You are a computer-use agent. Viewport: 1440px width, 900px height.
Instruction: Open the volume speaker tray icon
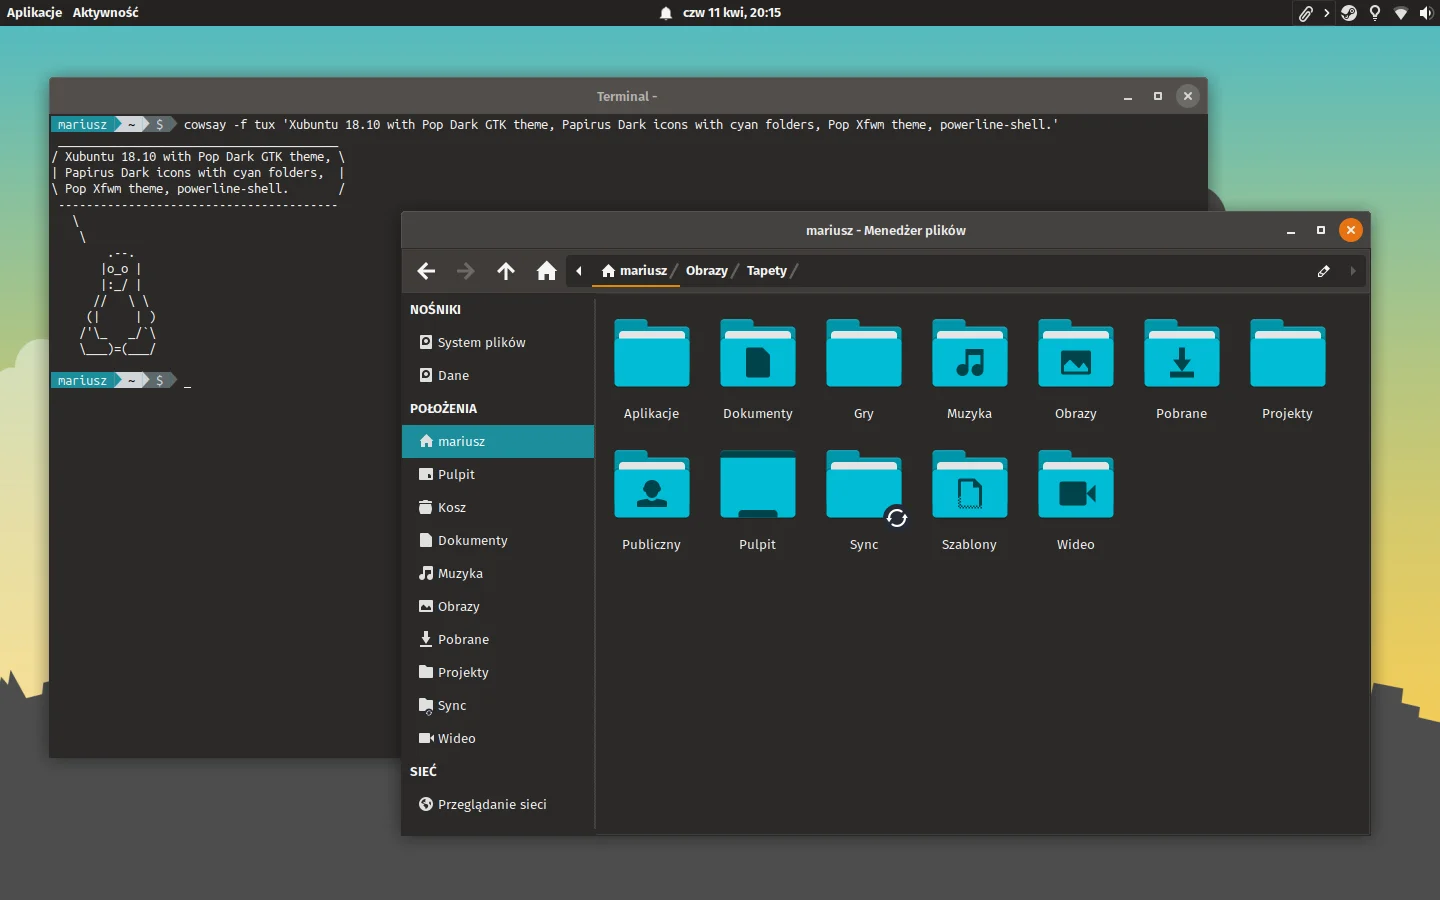click(x=1426, y=13)
